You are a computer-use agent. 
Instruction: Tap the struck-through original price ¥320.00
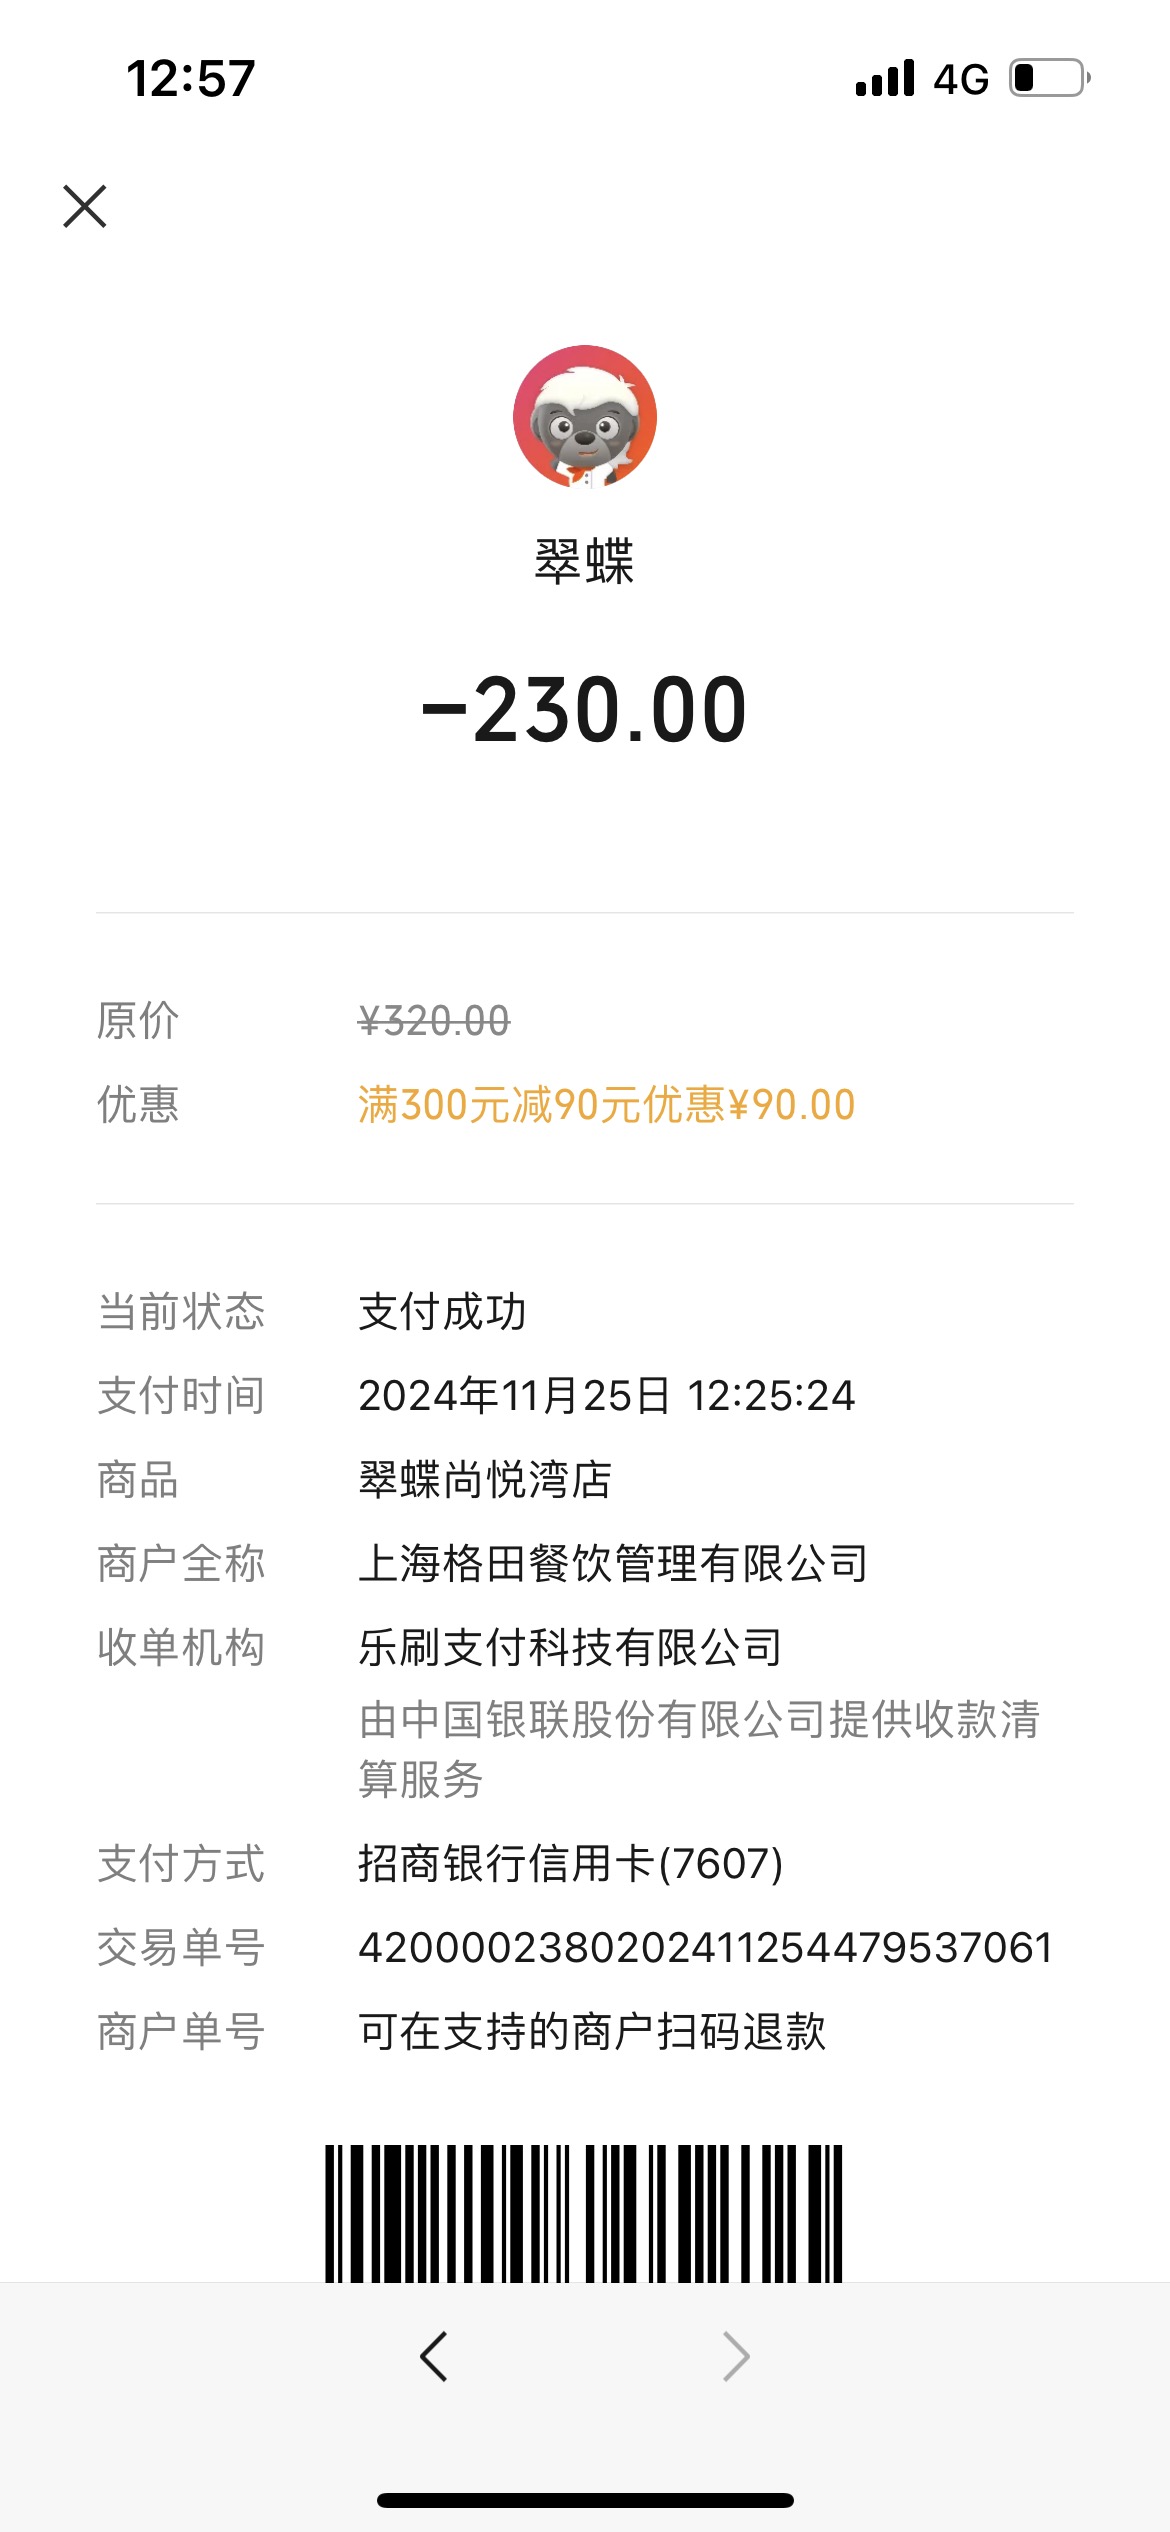(434, 1021)
